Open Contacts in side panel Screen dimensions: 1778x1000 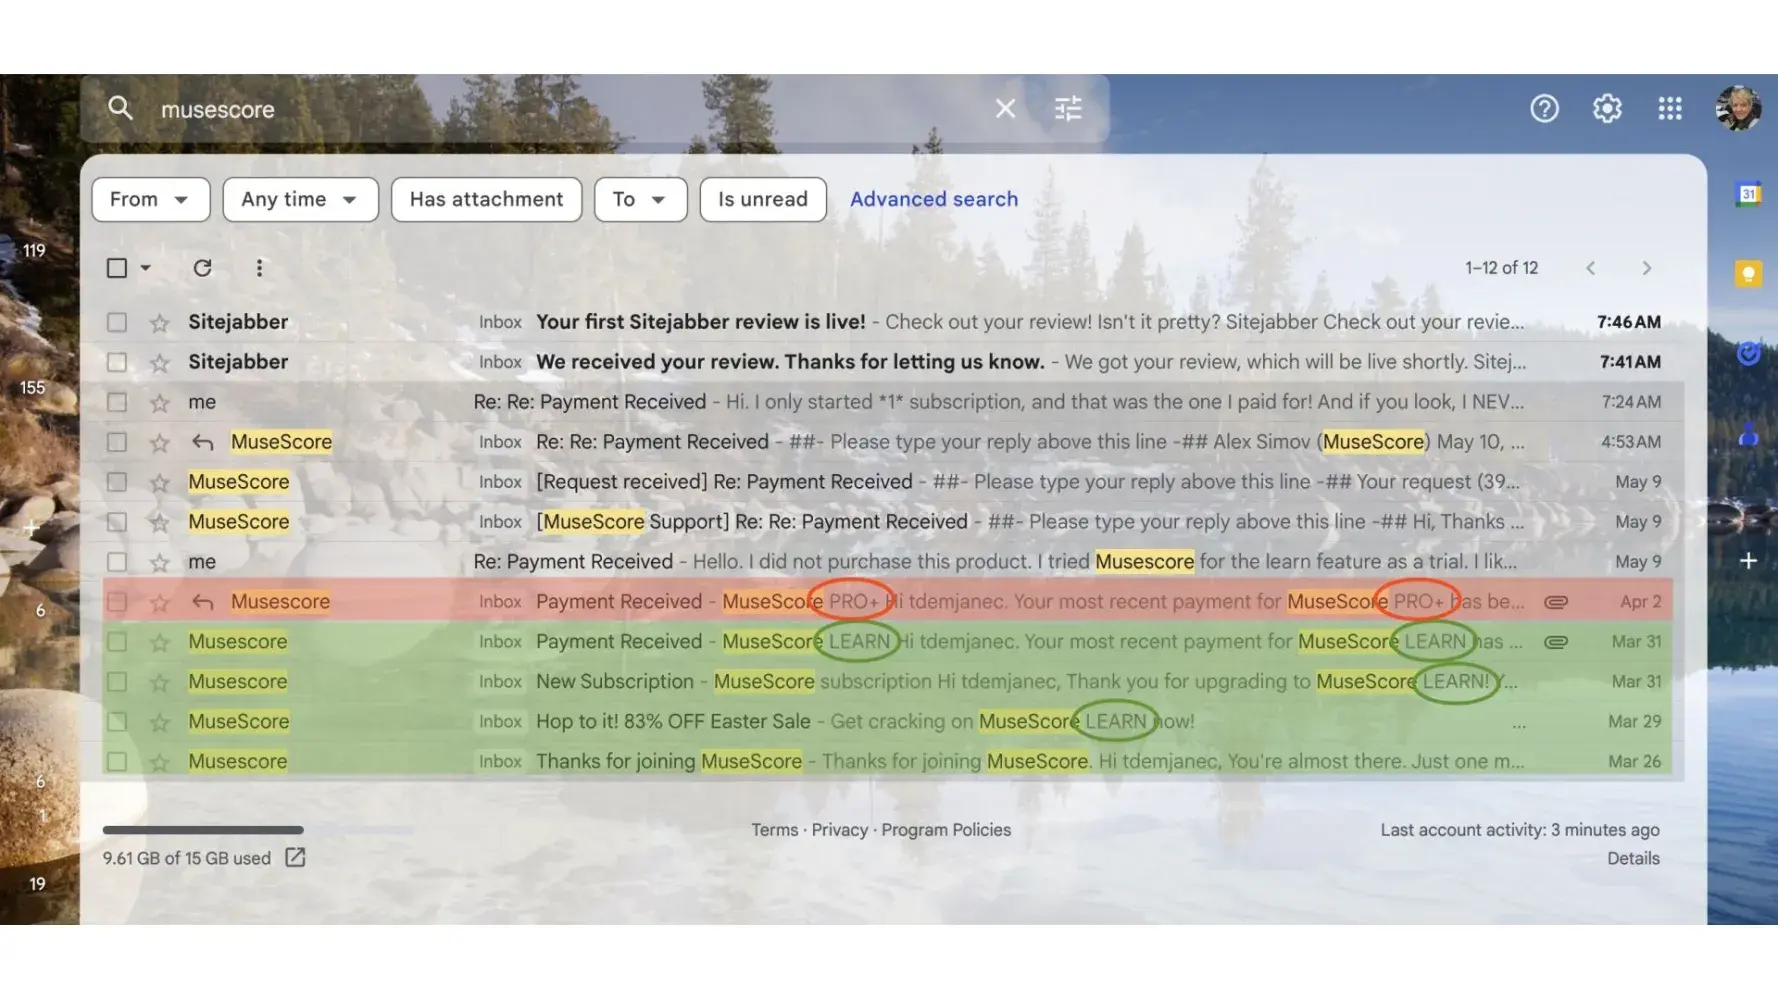pyautogui.click(x=1748, y=433)
